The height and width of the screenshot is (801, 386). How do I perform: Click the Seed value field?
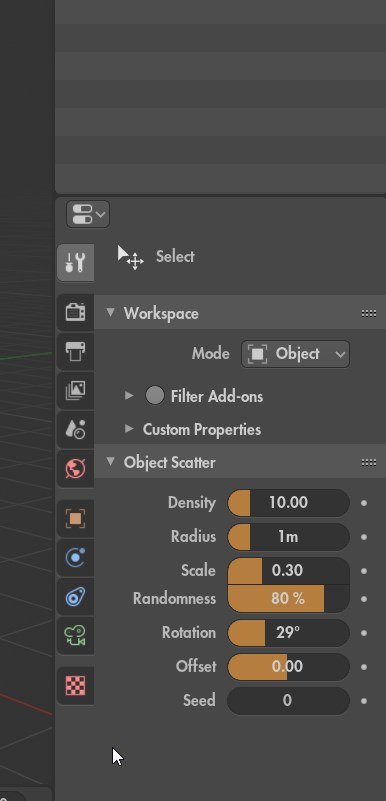pyautogui.click(x=288, y=700)
